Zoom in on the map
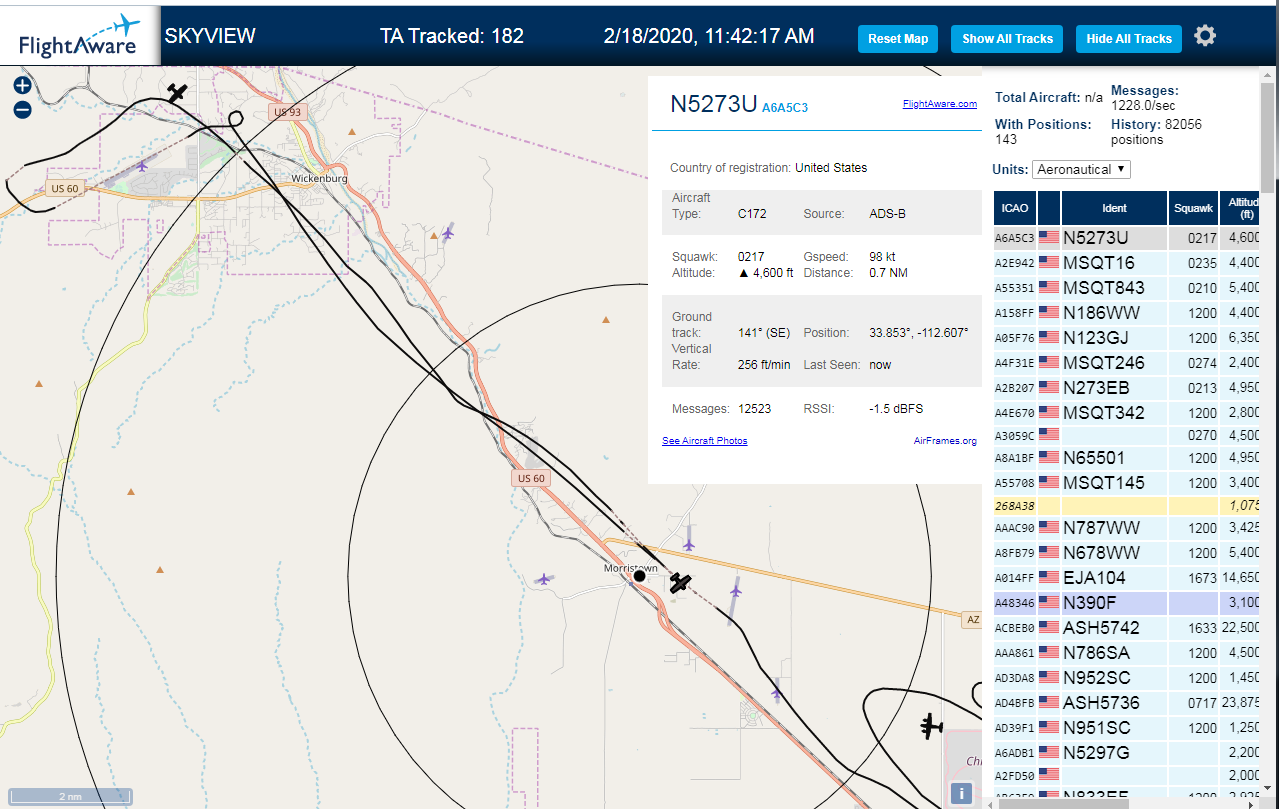Image resolution: width=1279 pixels, height=809 pixels. 22,86
